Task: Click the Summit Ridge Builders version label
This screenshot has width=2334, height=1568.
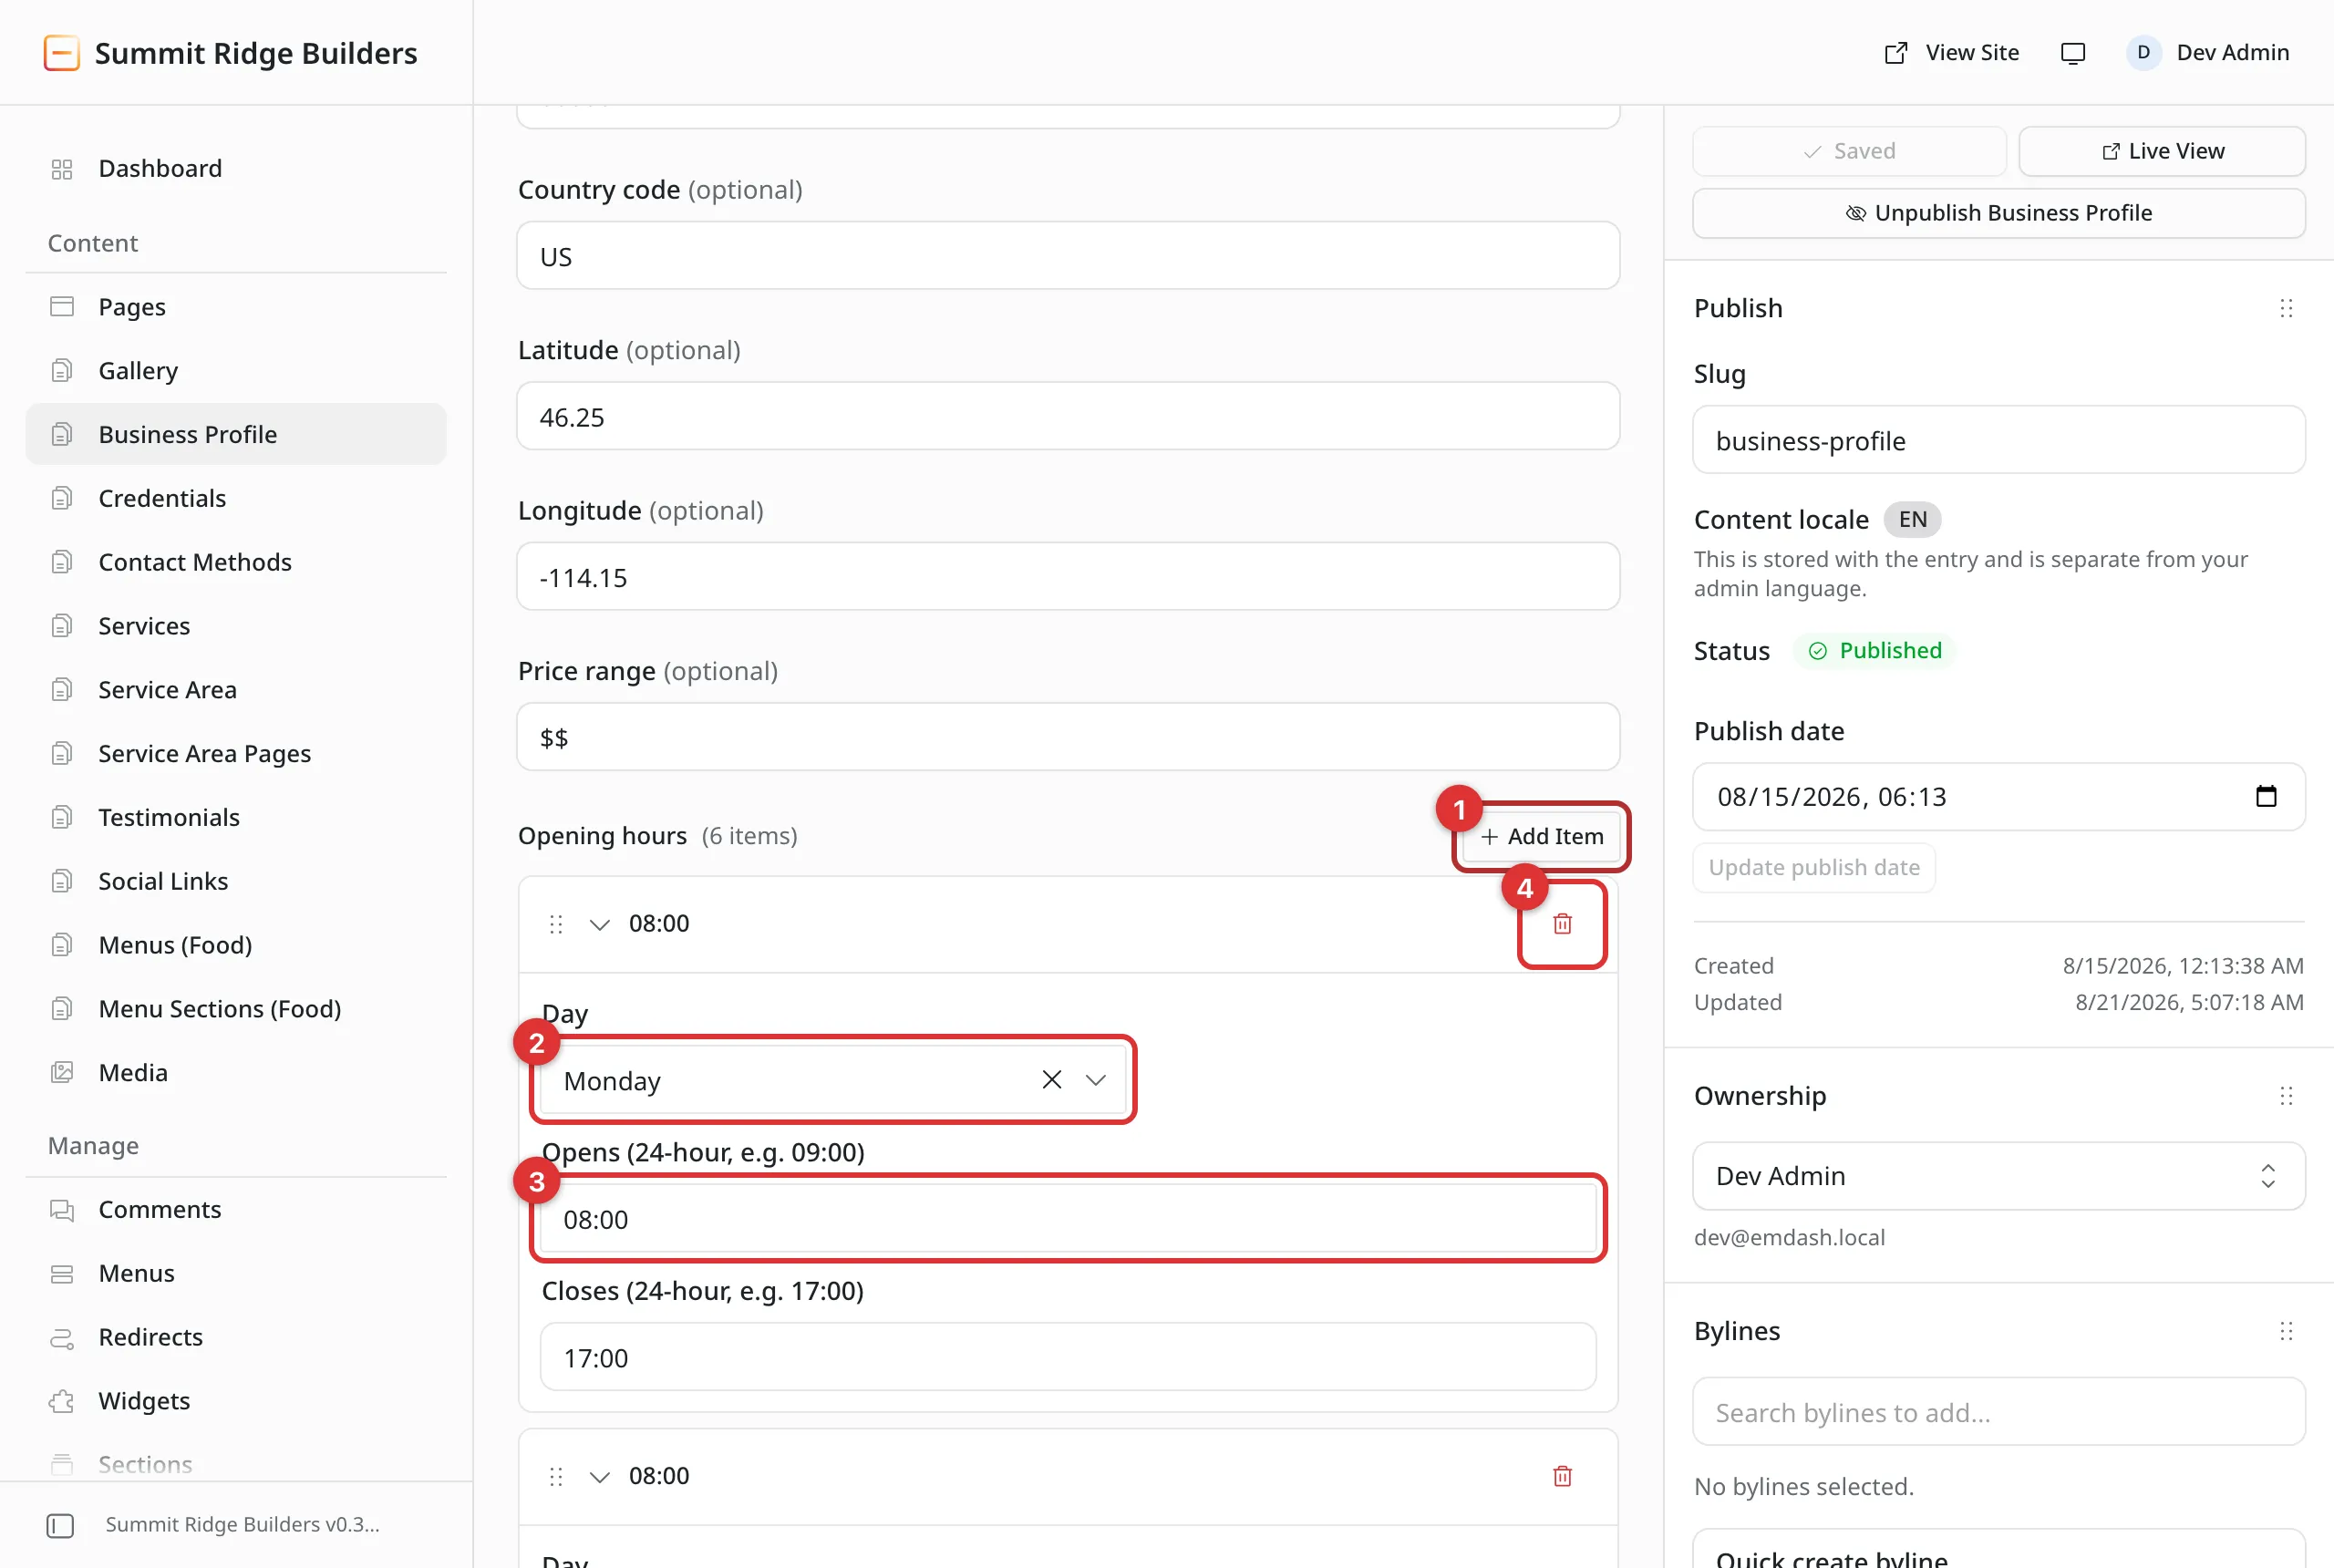Action: [242, 1524]
